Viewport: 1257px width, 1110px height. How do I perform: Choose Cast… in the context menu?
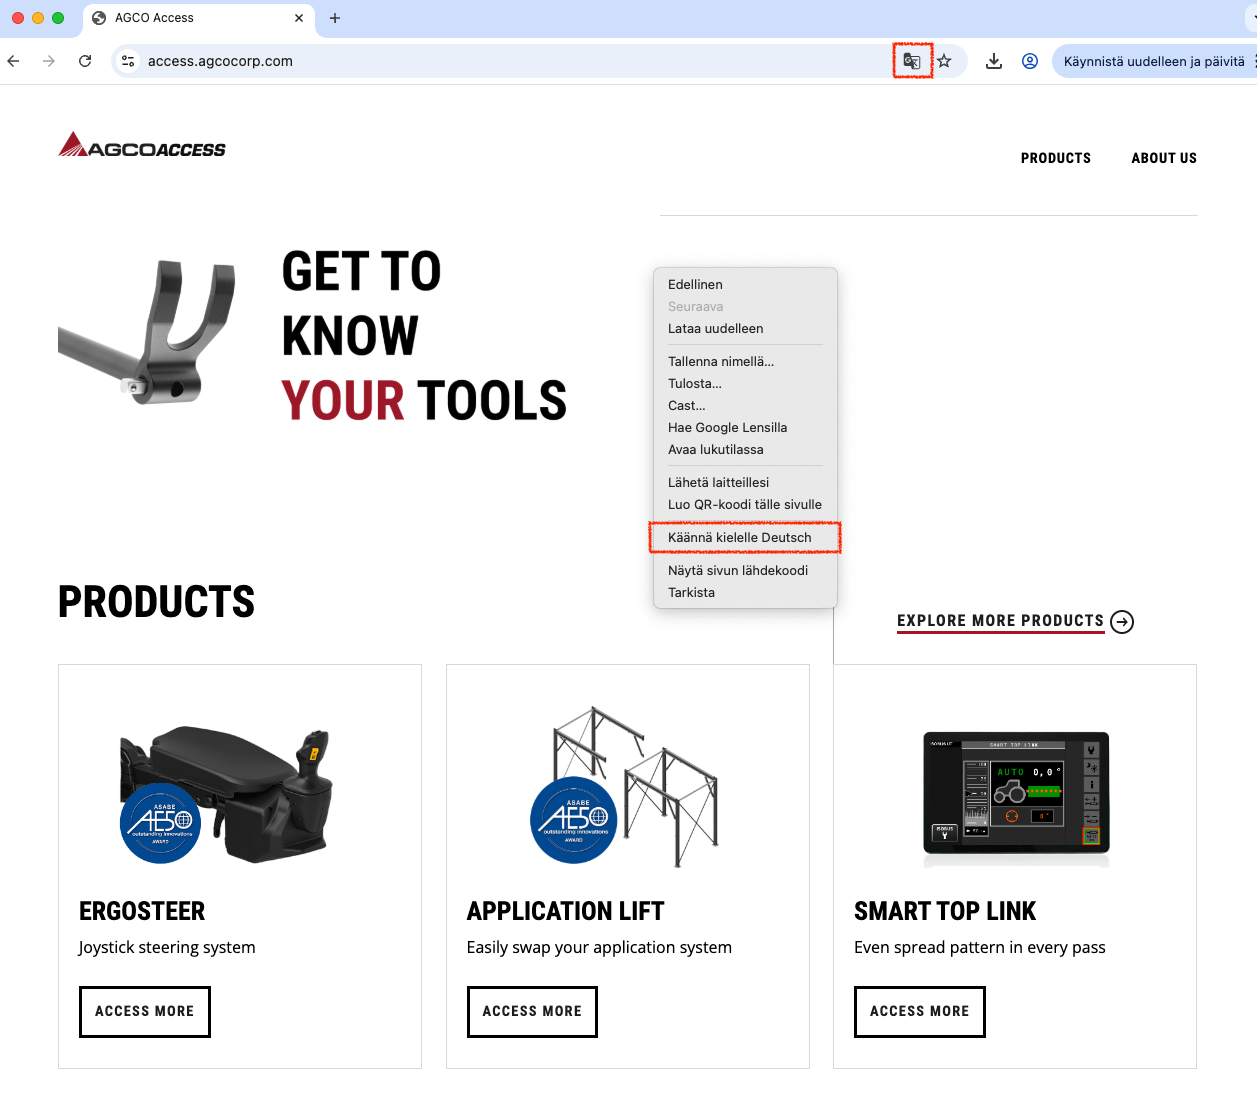(x=745, y=406)
